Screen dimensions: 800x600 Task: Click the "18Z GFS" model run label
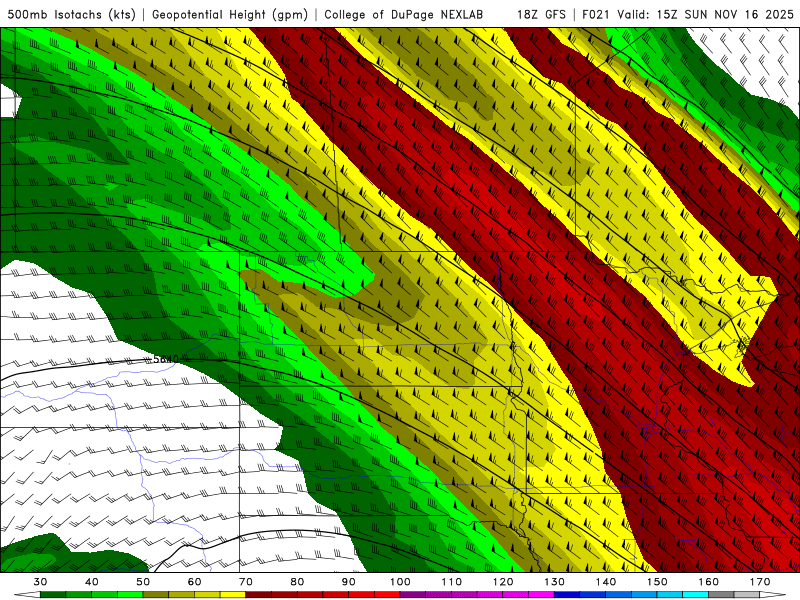pos(541,15)
